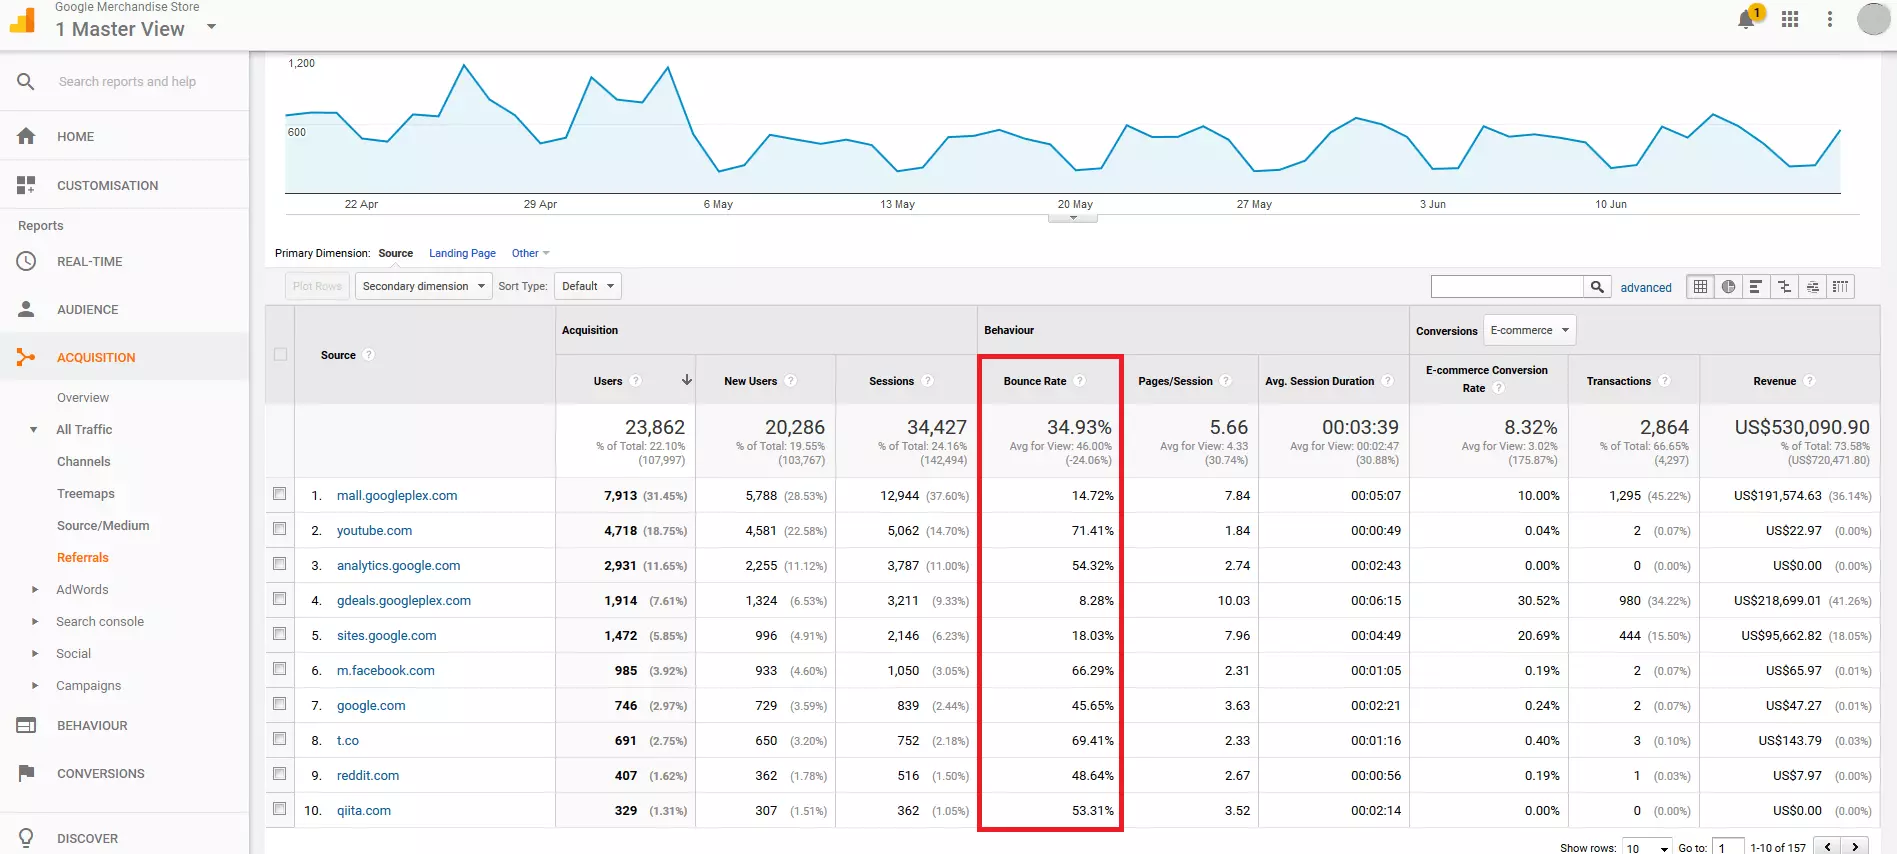Click the table search magnifier button
The height and width of the screenshot is (854, 1897).
pos(1597,287)
